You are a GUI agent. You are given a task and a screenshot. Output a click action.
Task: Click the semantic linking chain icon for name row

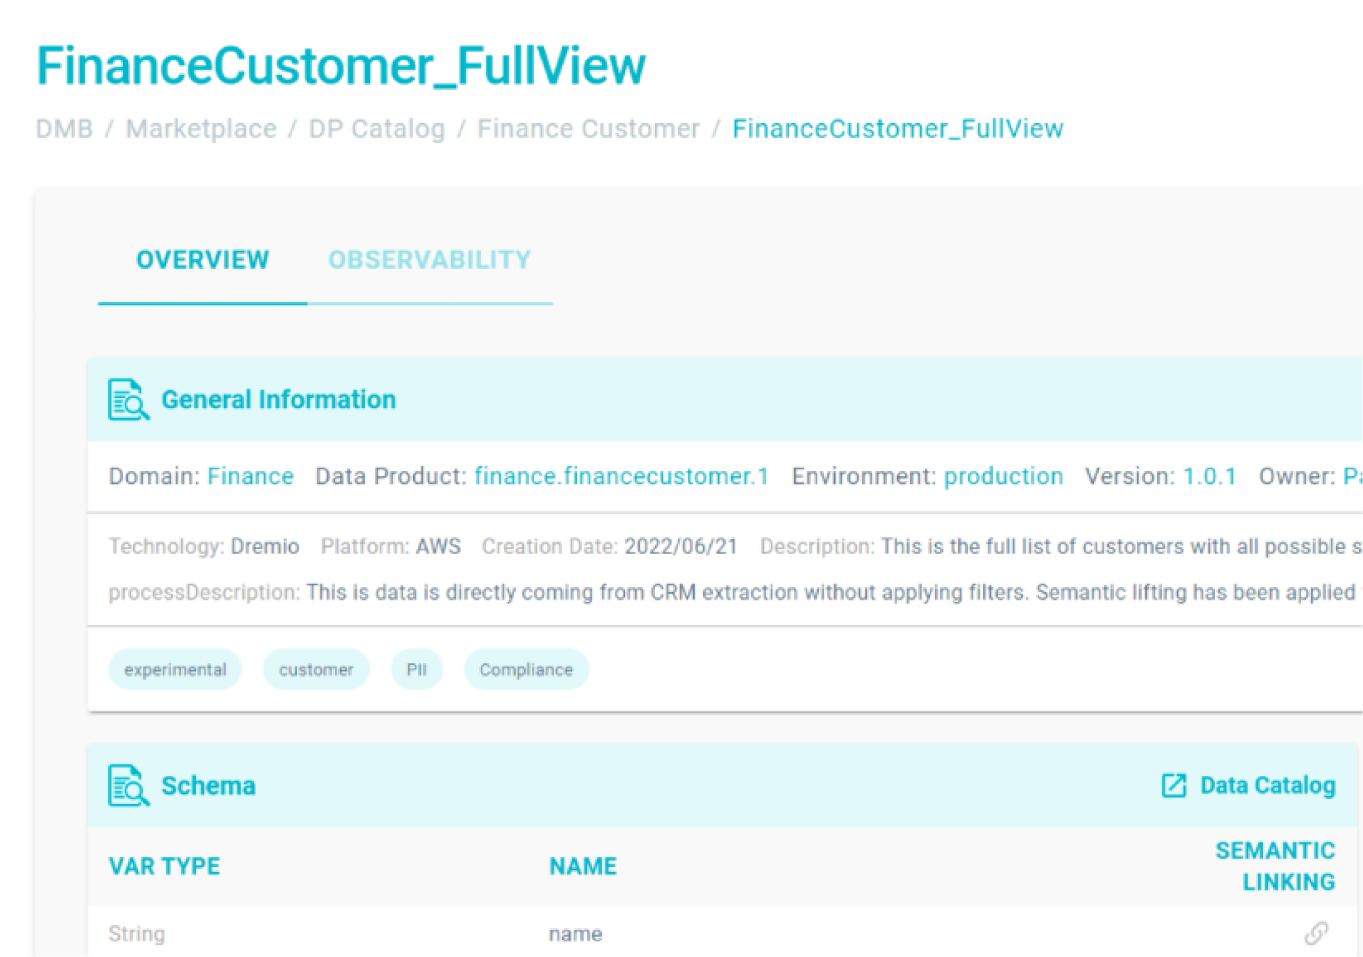[1316, 933]
